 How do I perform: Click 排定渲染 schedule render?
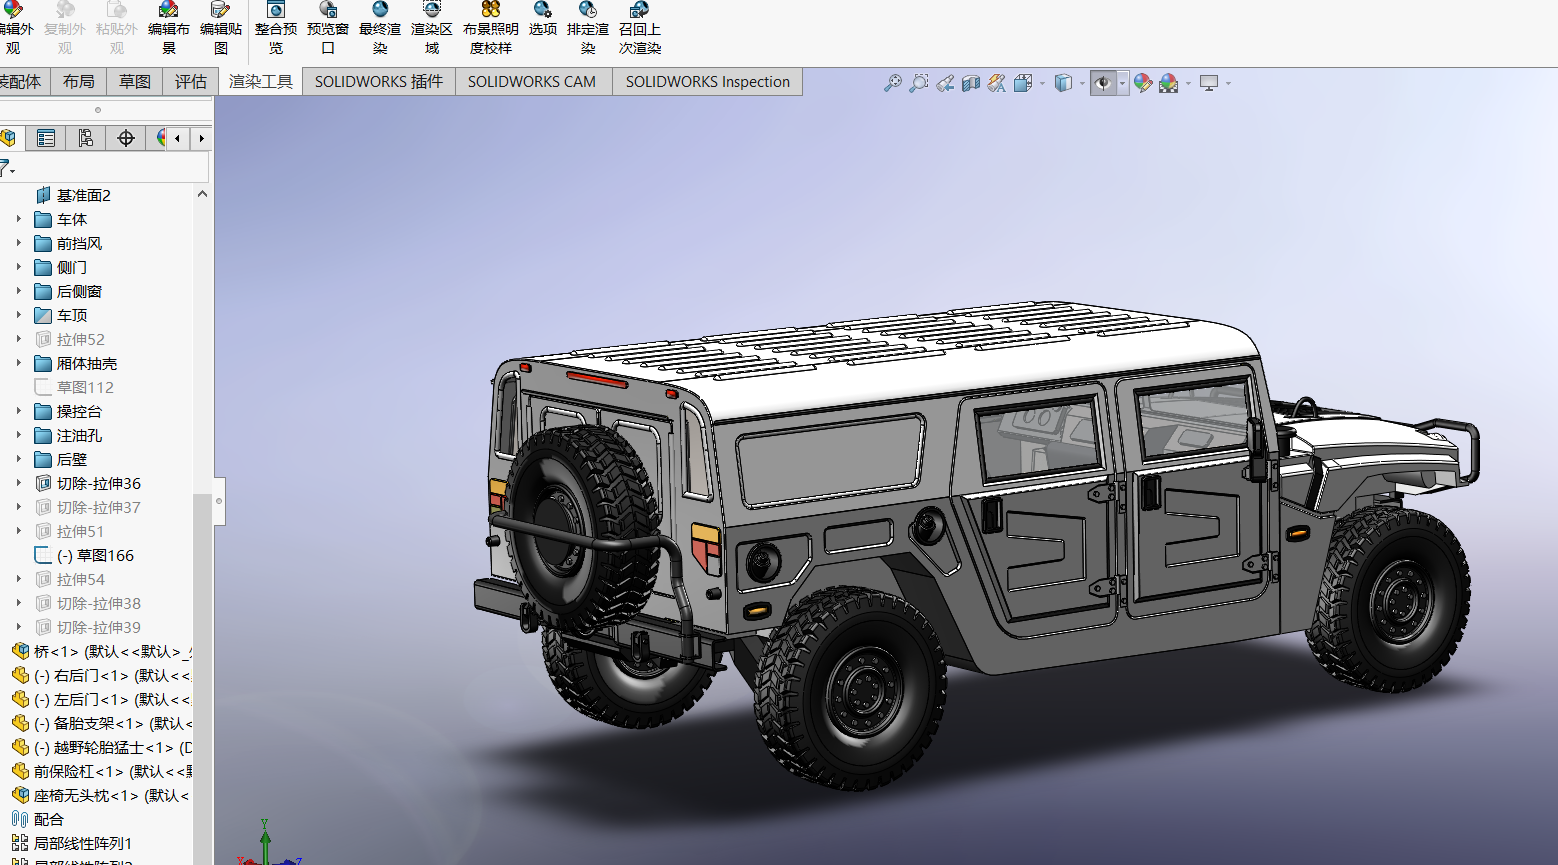[x=588, y=28]
